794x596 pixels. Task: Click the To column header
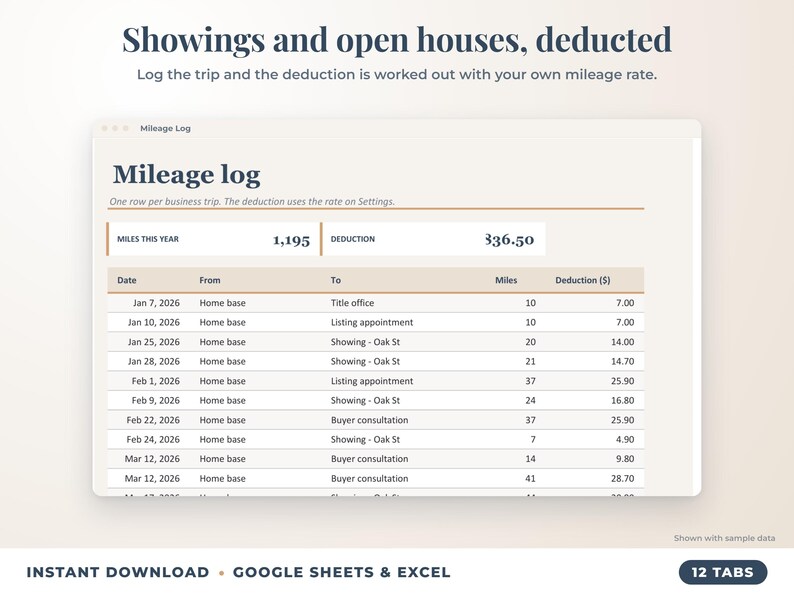pos(336,280)
